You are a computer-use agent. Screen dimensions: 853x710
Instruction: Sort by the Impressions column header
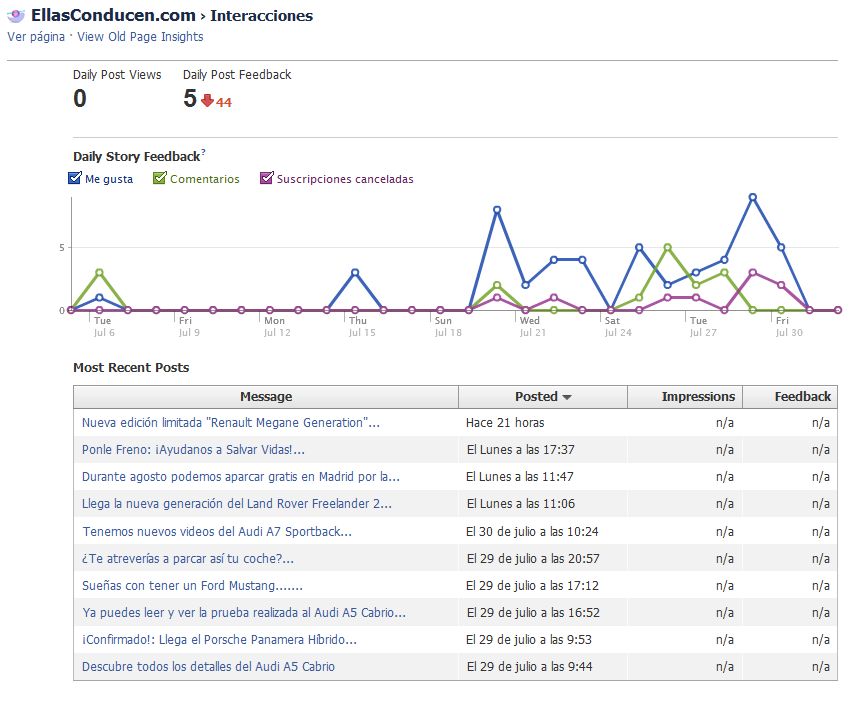685,397
